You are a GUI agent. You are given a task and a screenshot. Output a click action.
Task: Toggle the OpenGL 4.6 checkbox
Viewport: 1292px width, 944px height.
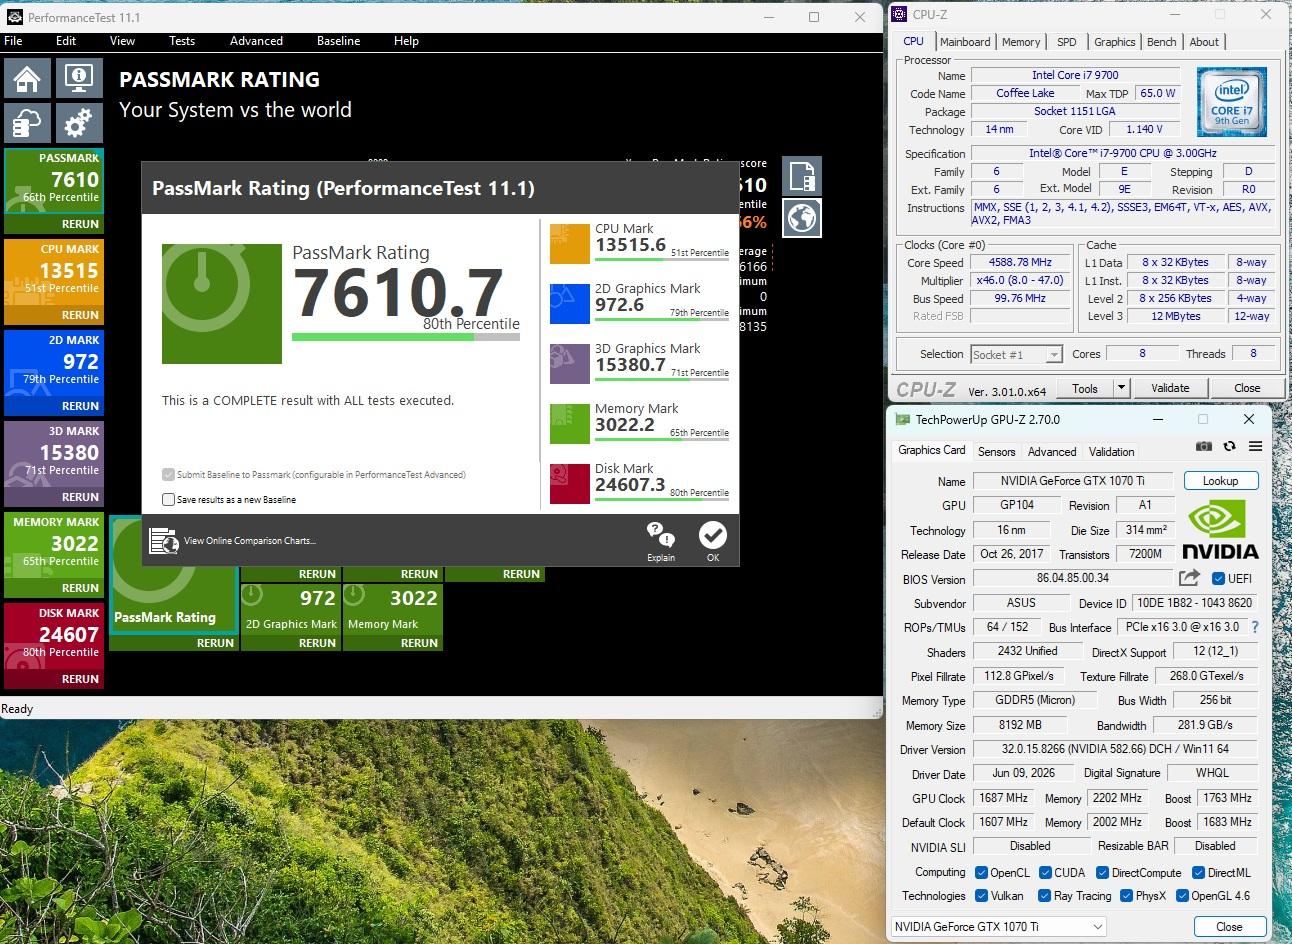pos(1182,896)
